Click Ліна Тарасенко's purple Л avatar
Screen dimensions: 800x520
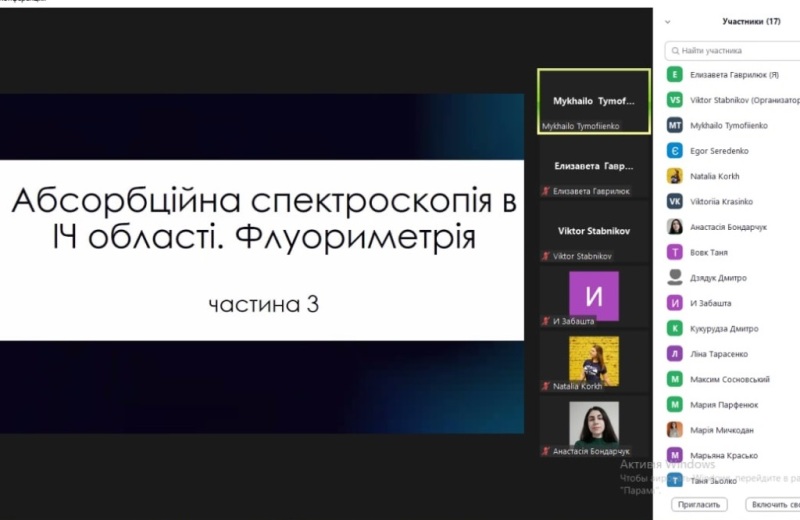[674, 354]
